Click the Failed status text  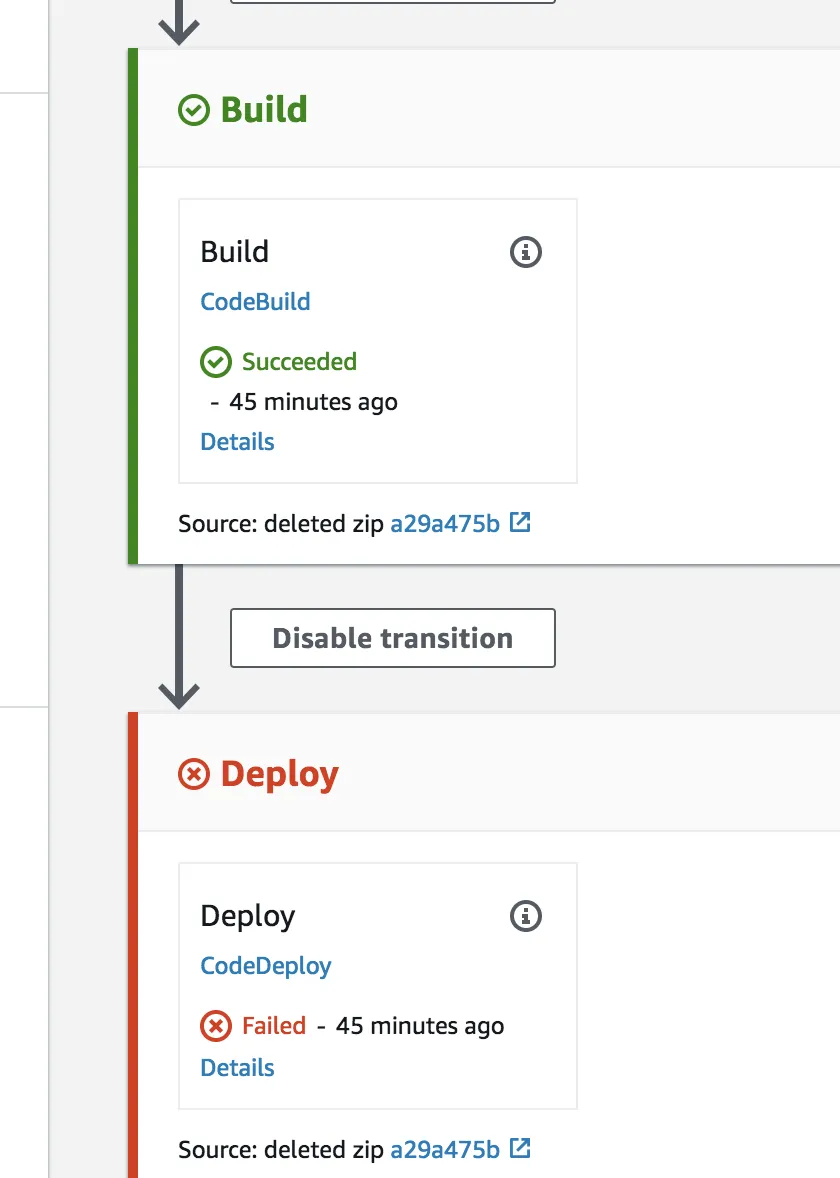tap(274, 1026)
